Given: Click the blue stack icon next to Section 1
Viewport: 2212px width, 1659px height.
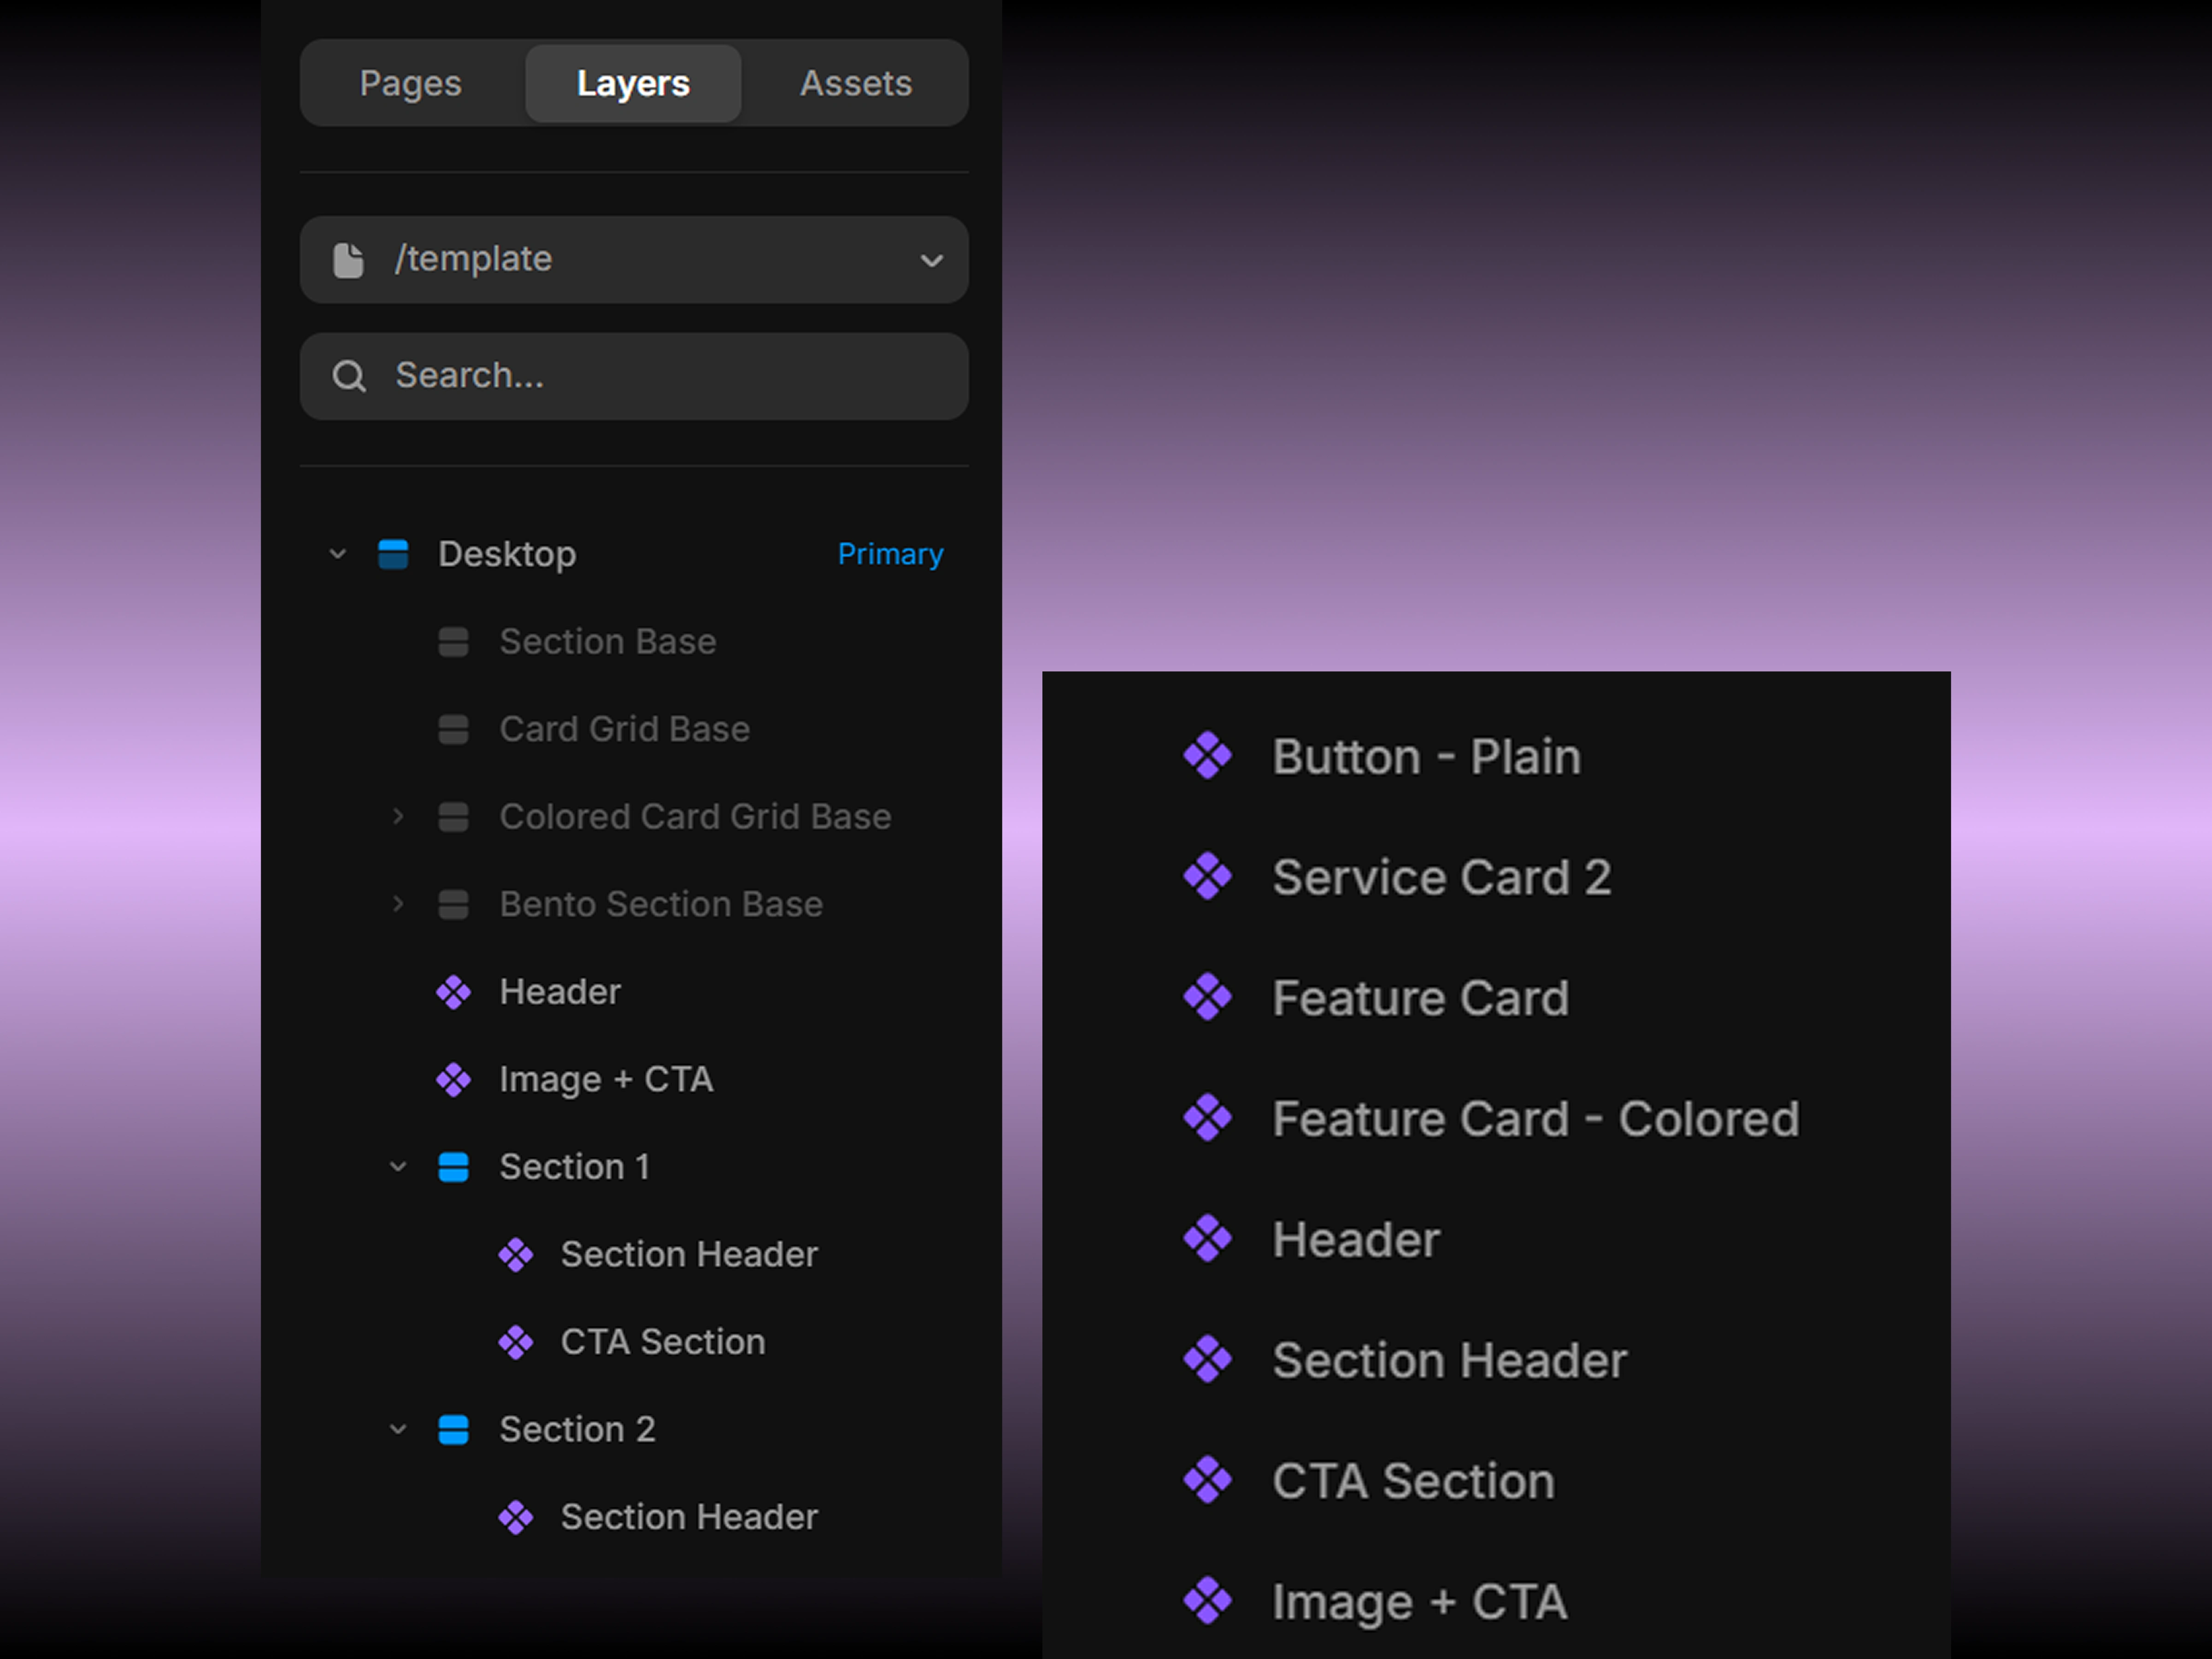Looking at the screenshot, I should (x=453, y=1167).
